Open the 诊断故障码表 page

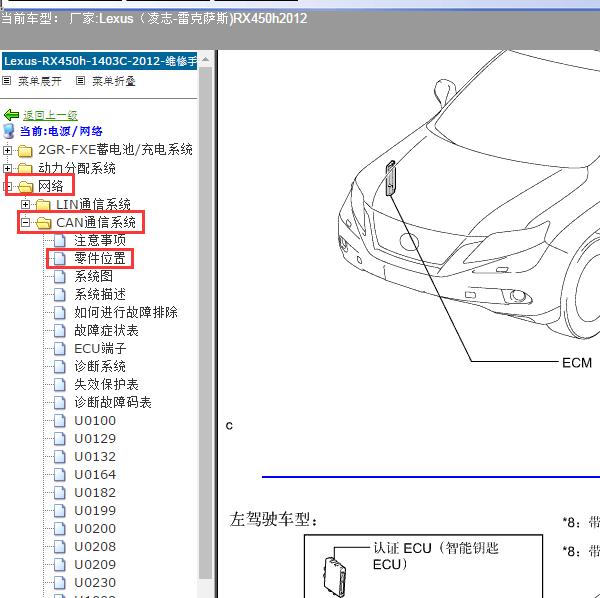[x=113, y=402]
